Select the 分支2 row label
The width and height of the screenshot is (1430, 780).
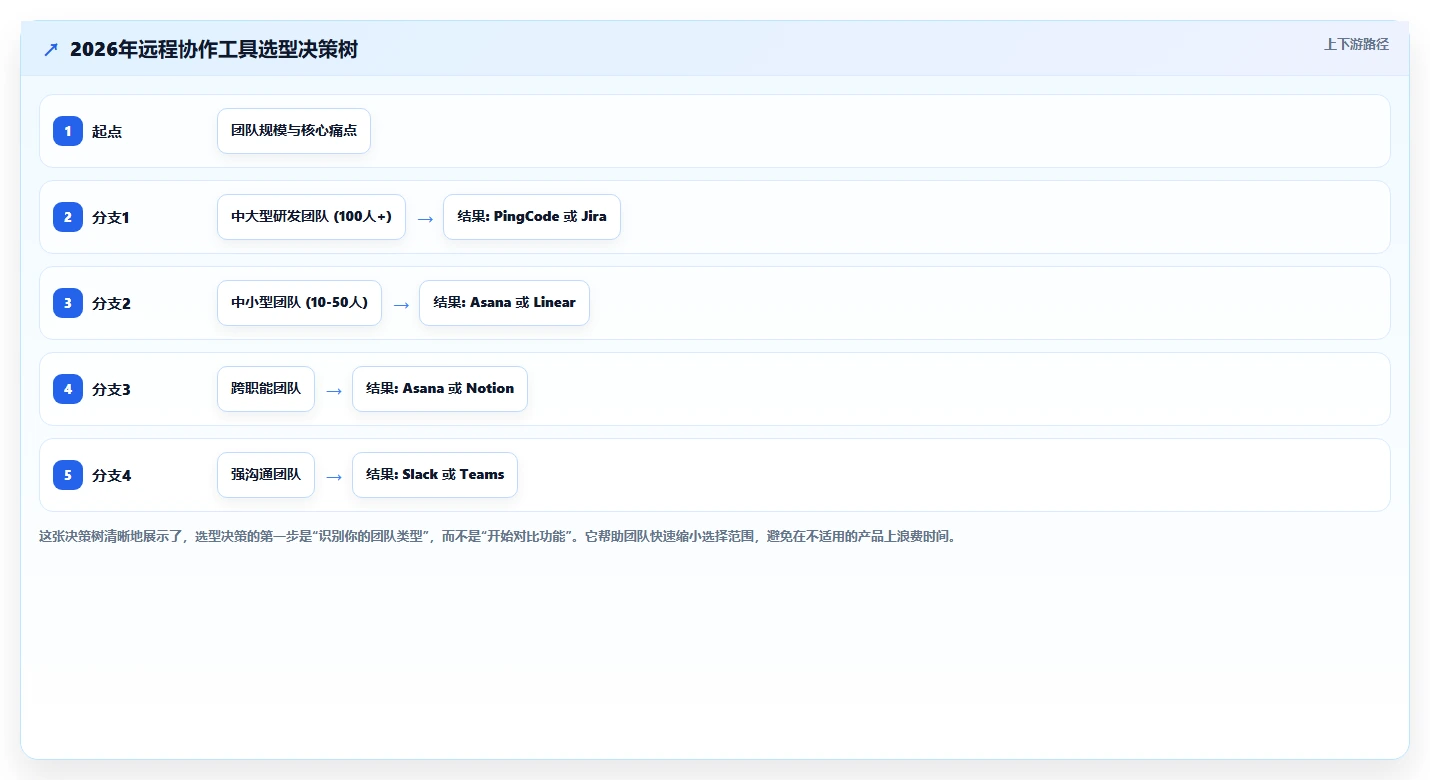click(111, 303)
